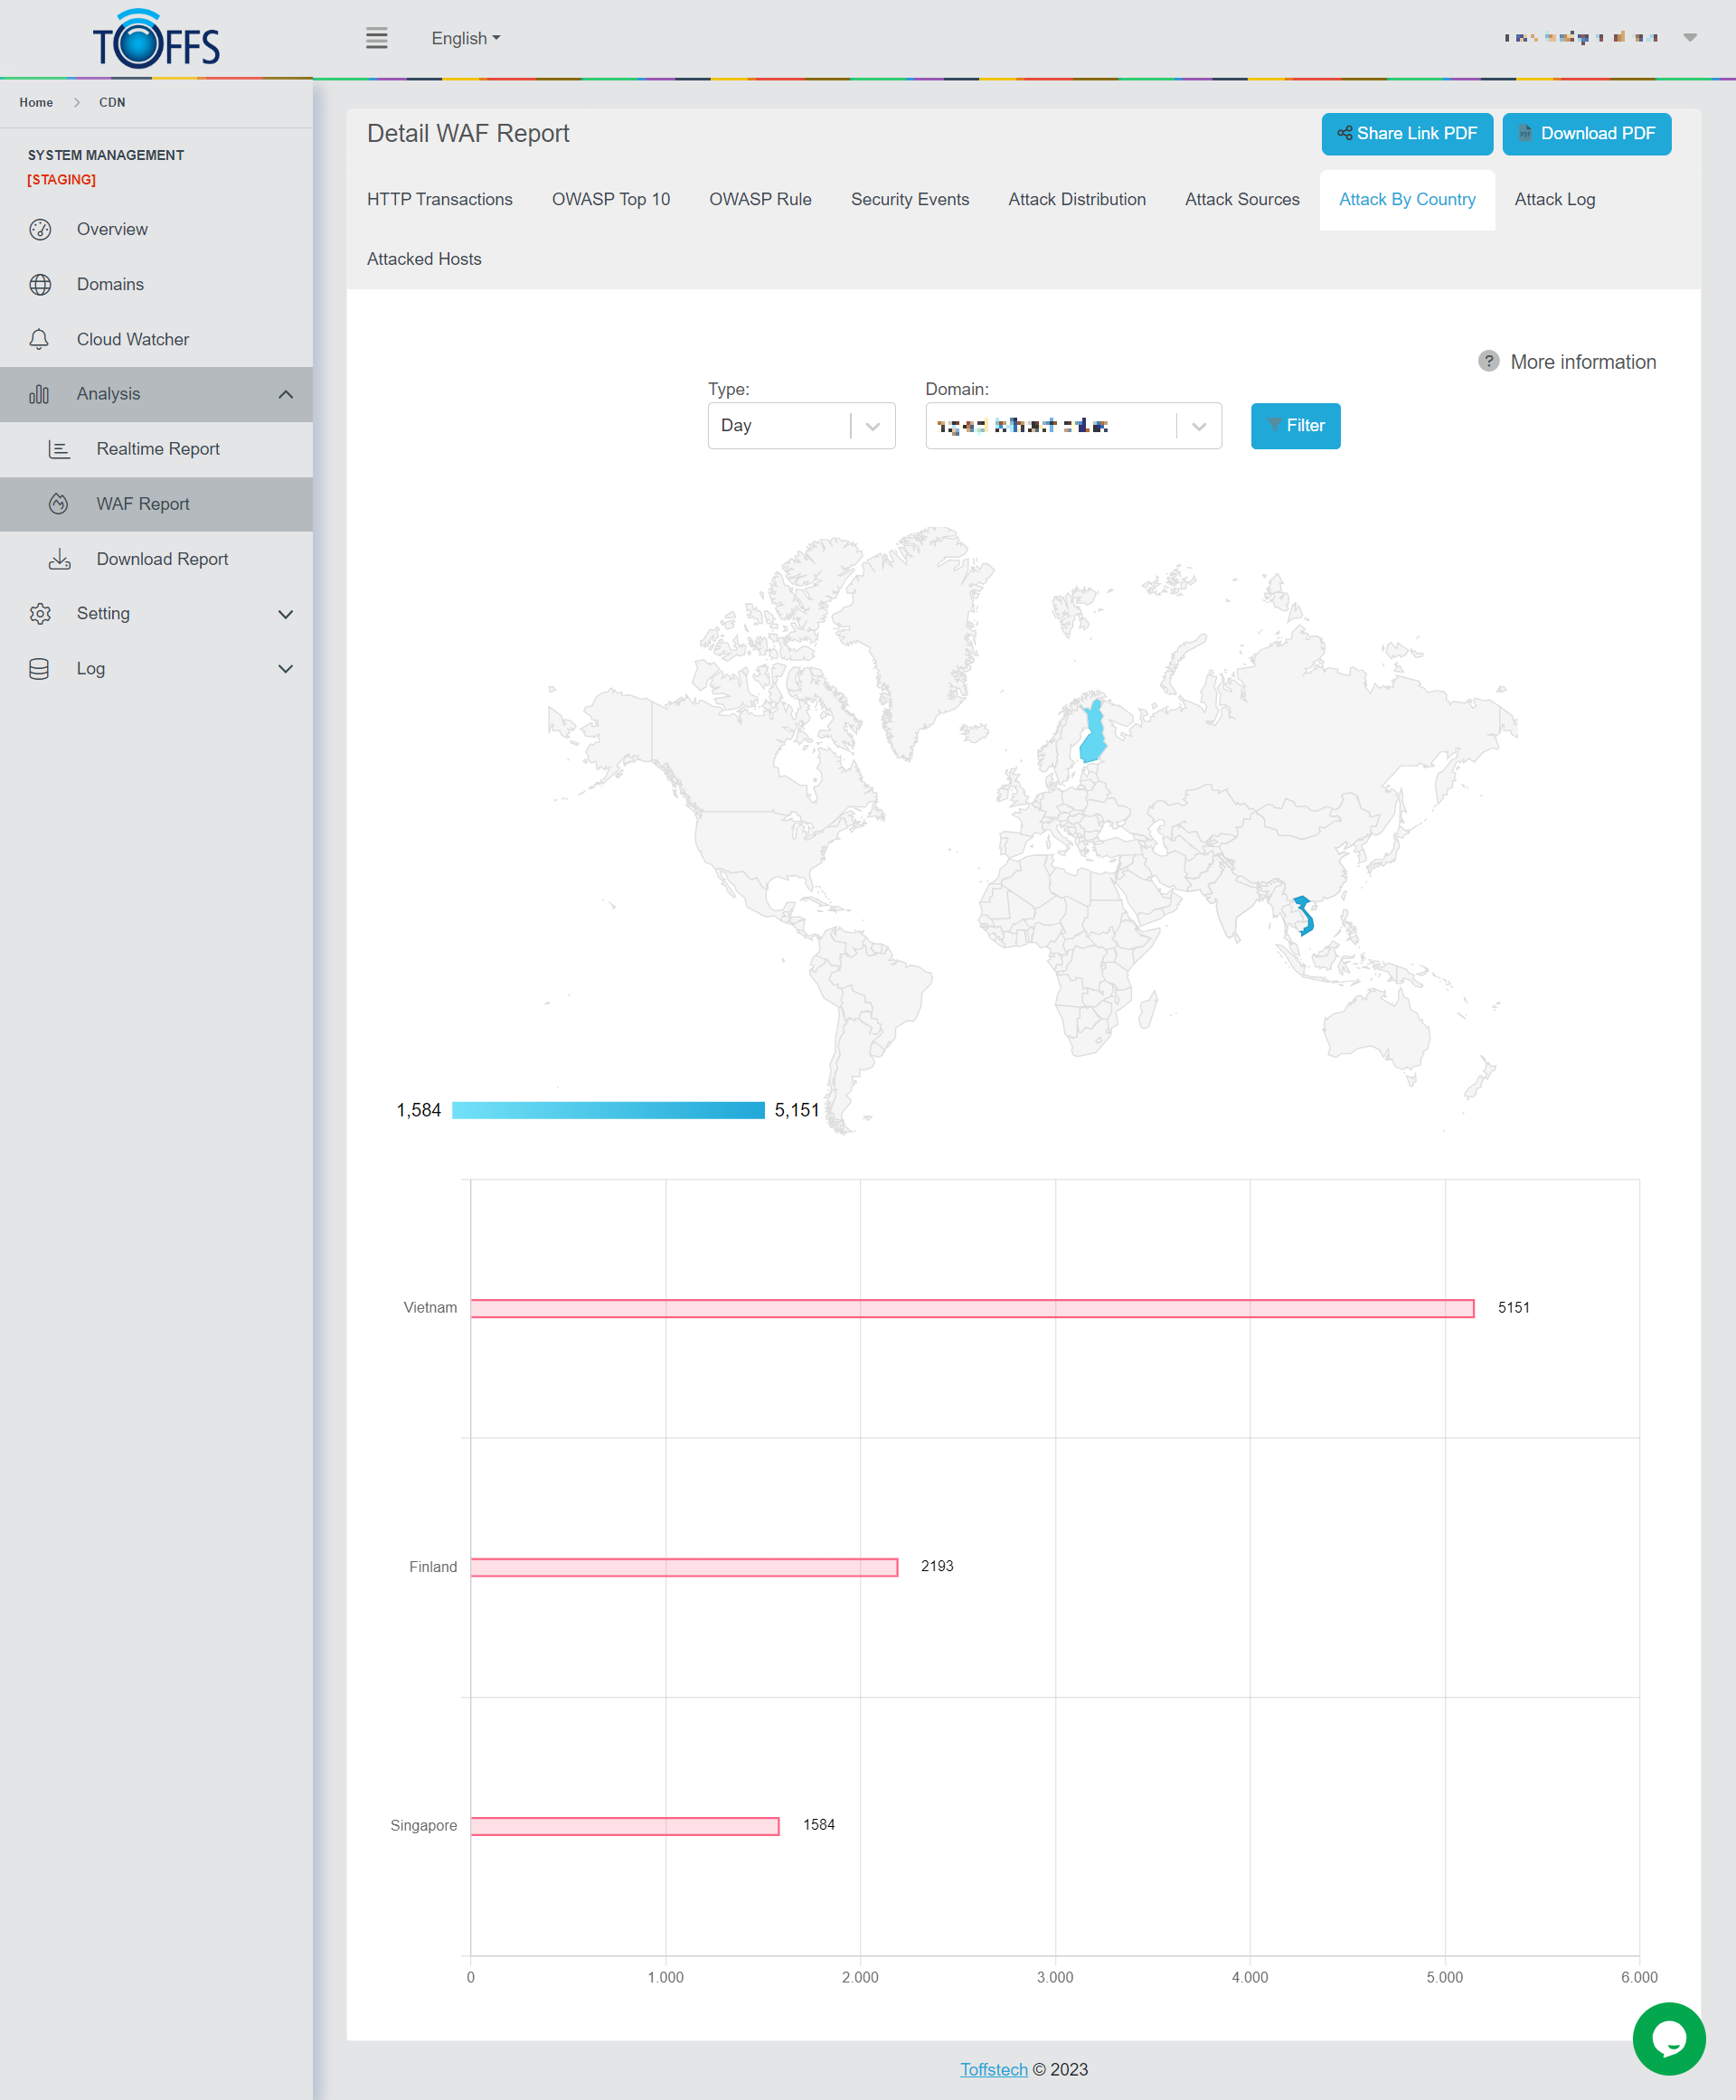
Task: Click the map color gradient legend bar
Action: pos(608,1110)
